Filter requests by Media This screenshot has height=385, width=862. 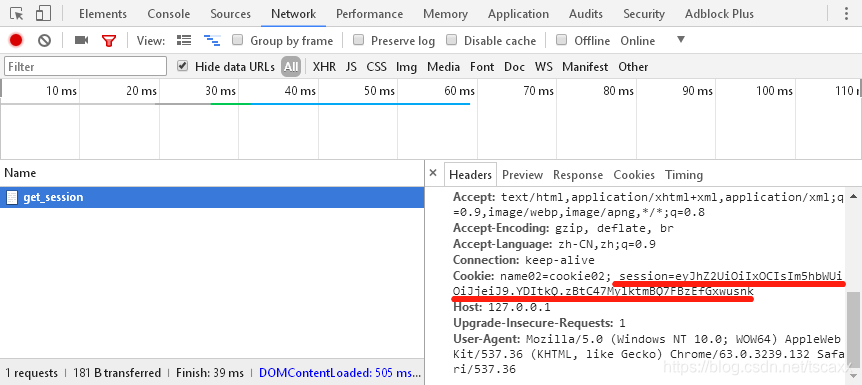pos(443,67)
